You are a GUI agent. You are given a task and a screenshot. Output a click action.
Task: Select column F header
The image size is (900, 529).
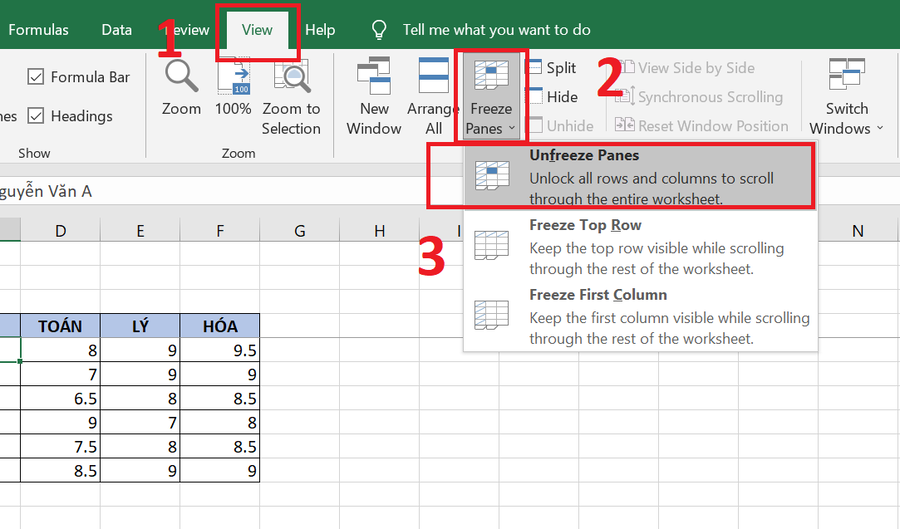(x=220, y=231)
